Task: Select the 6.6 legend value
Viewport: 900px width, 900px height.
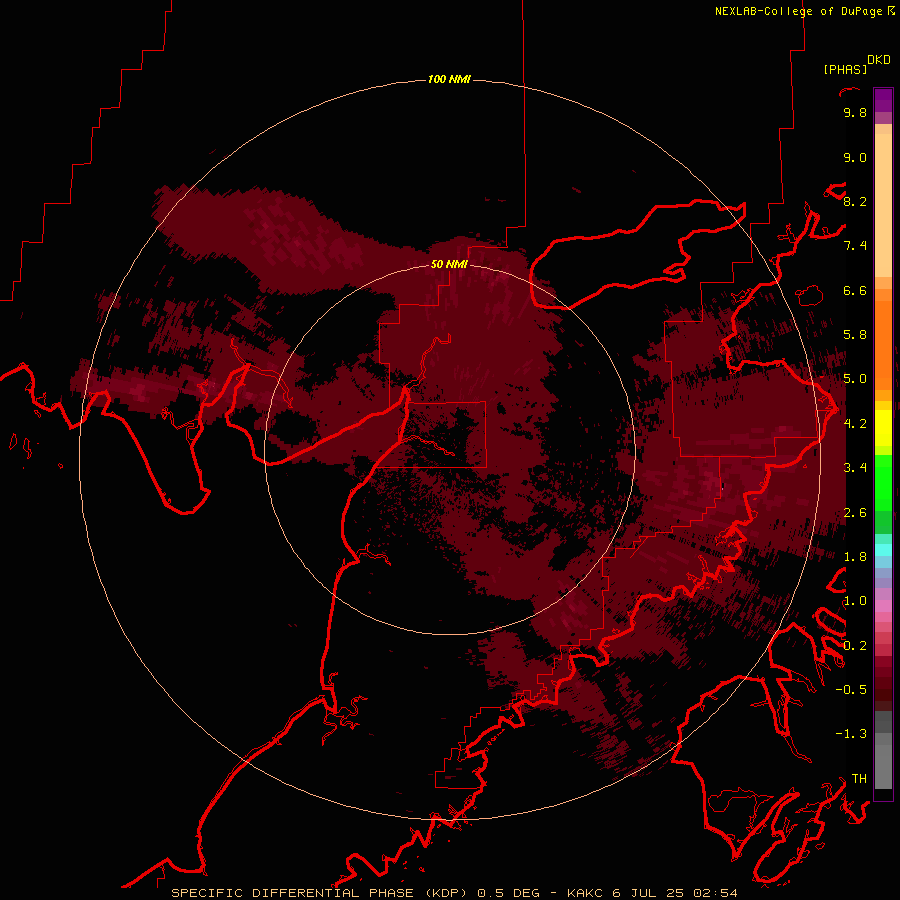Action: (x=855, y=290)
